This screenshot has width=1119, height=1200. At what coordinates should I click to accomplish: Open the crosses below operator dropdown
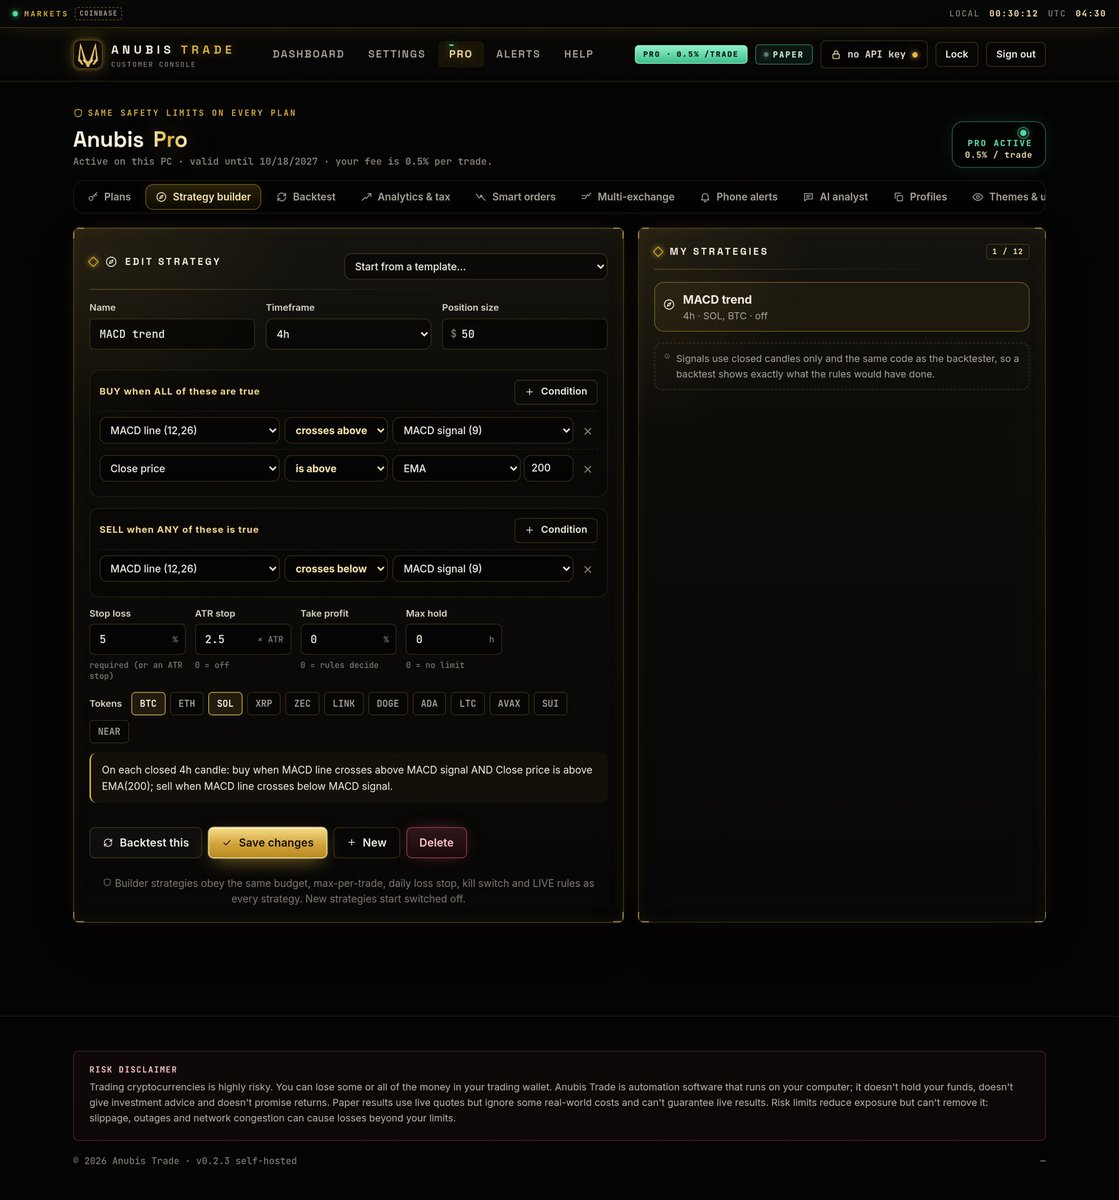click(x=336, y=569)
